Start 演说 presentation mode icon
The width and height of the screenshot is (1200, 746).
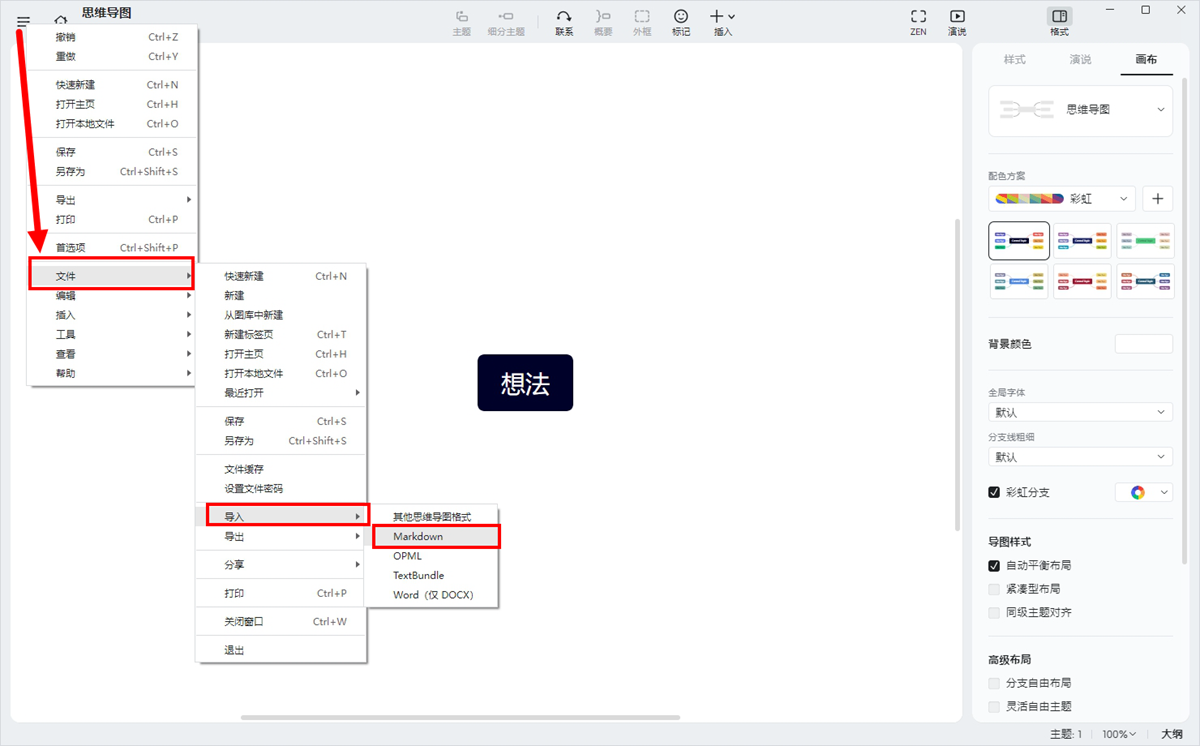[956, 16]
